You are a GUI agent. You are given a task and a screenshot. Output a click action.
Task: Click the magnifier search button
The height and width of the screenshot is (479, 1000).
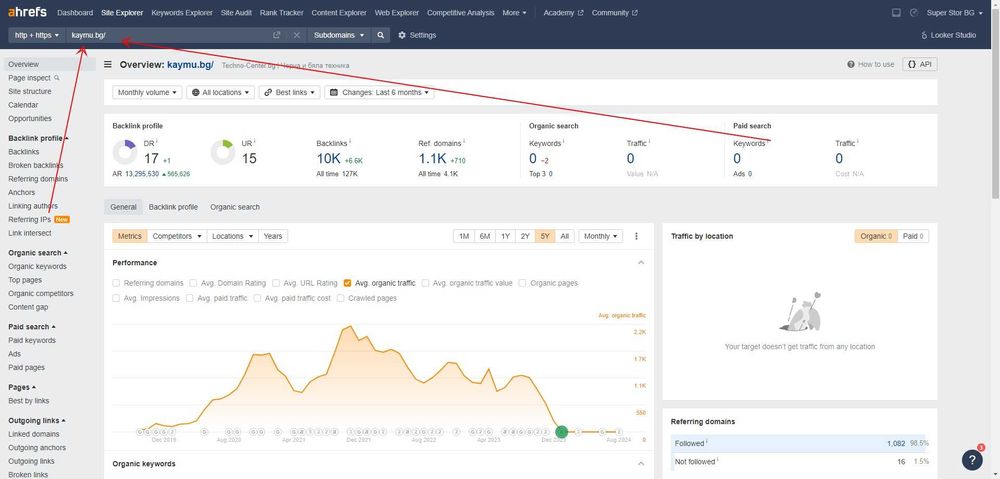click(381, 35)
